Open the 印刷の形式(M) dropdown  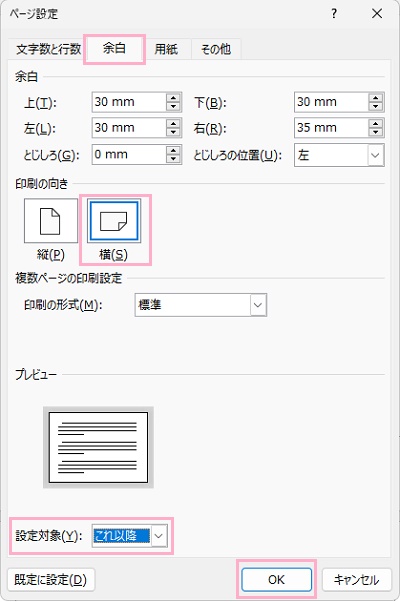[201, 305]
